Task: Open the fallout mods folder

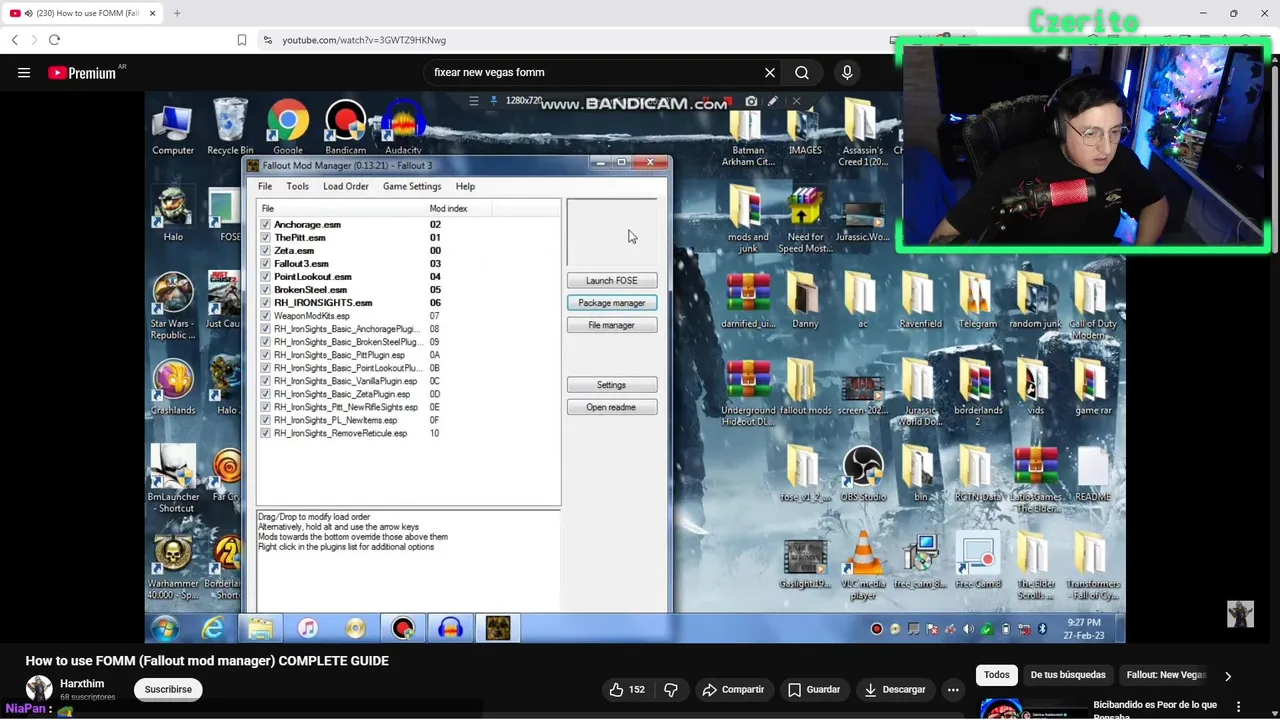Action: (x=805, y=388)
